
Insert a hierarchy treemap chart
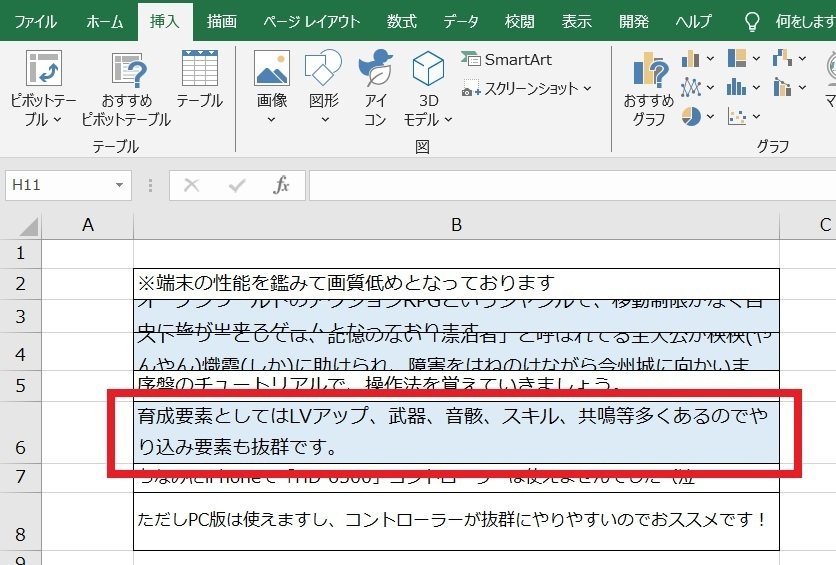pos(737,58)
